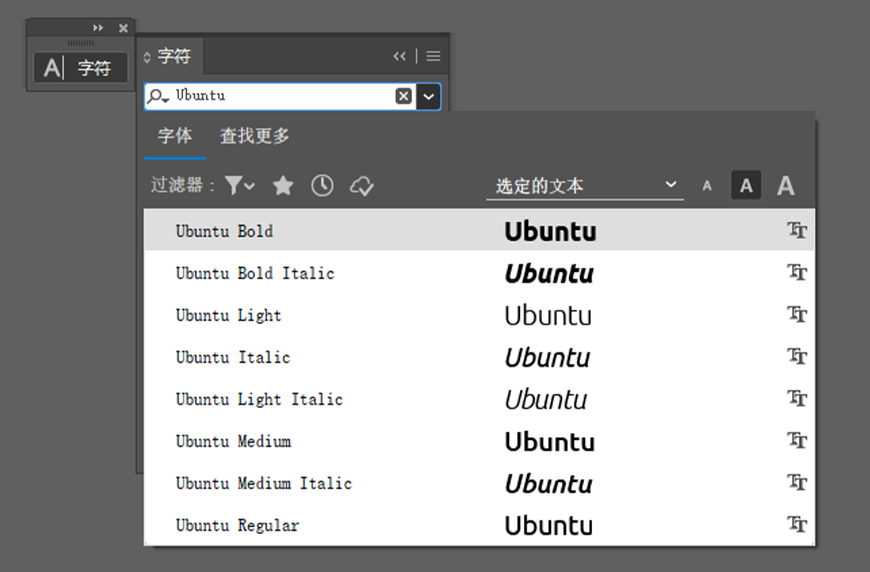Select Ubuntu Bold Italic font name

[x=255, y=274]
